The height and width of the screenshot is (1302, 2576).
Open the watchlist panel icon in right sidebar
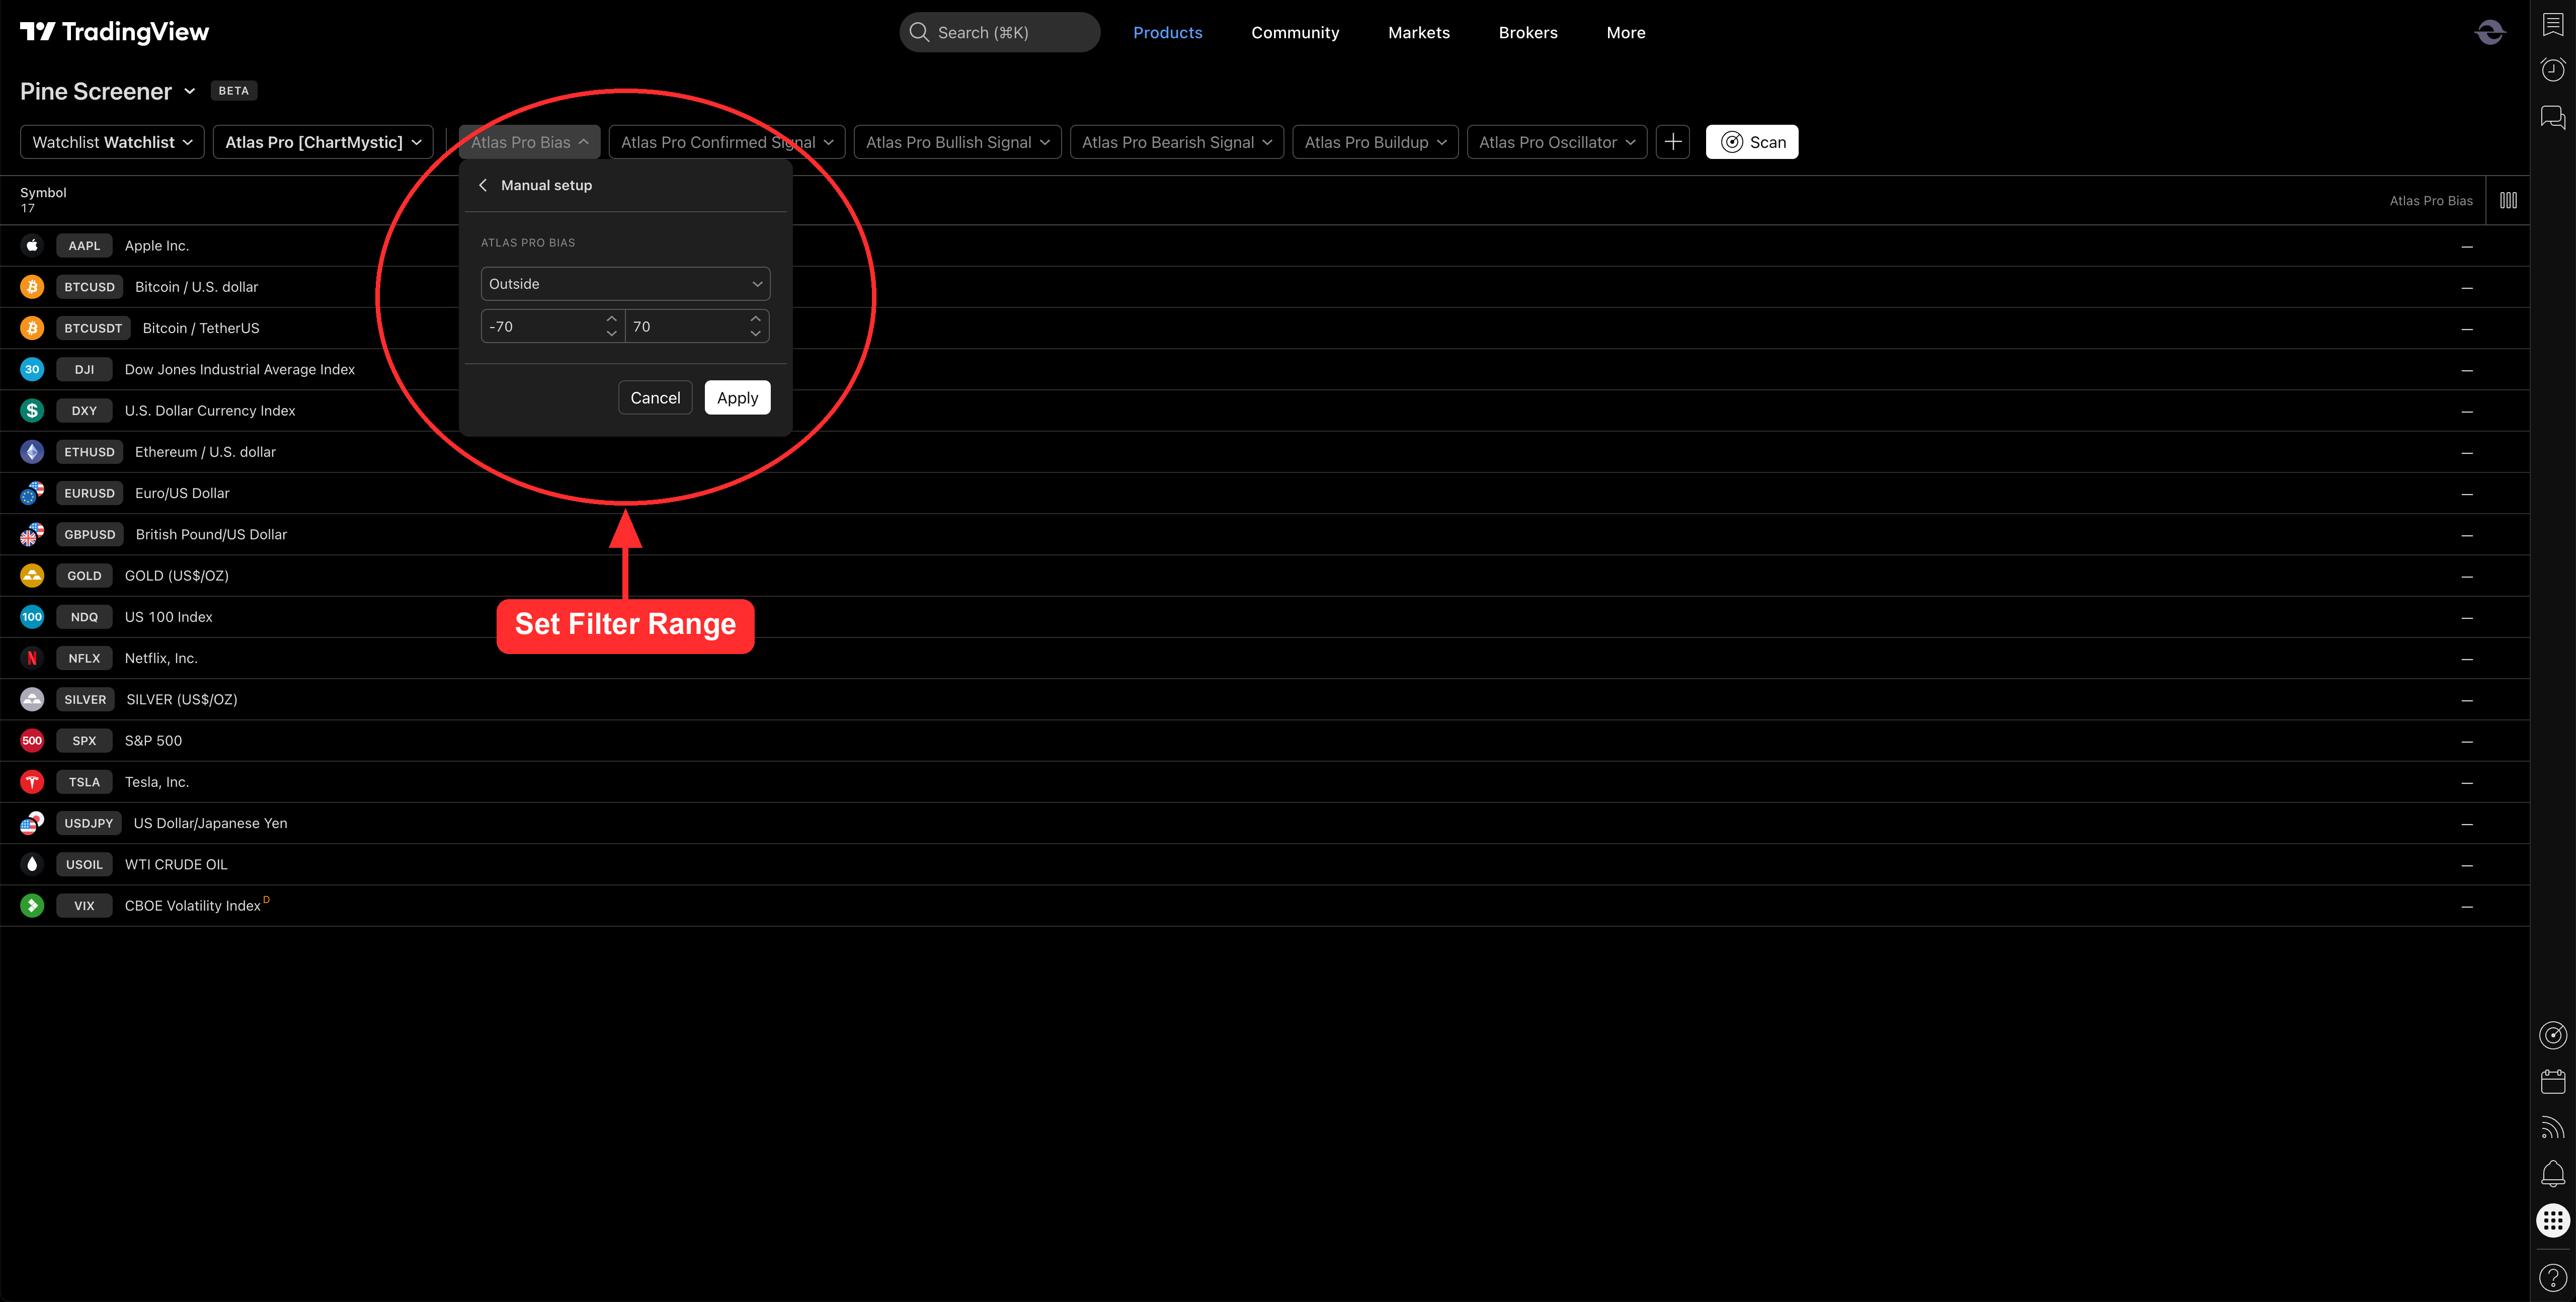pyautogui.click(x=2553, y=25)
